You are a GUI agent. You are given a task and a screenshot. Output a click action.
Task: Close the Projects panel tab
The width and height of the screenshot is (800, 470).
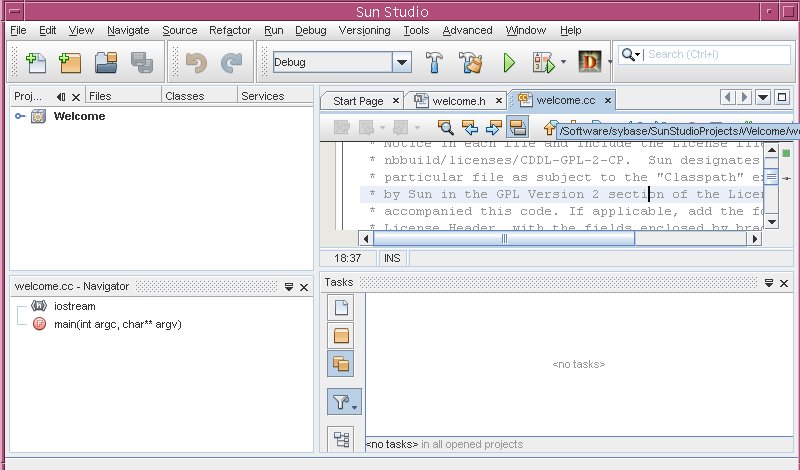[76, 97]
